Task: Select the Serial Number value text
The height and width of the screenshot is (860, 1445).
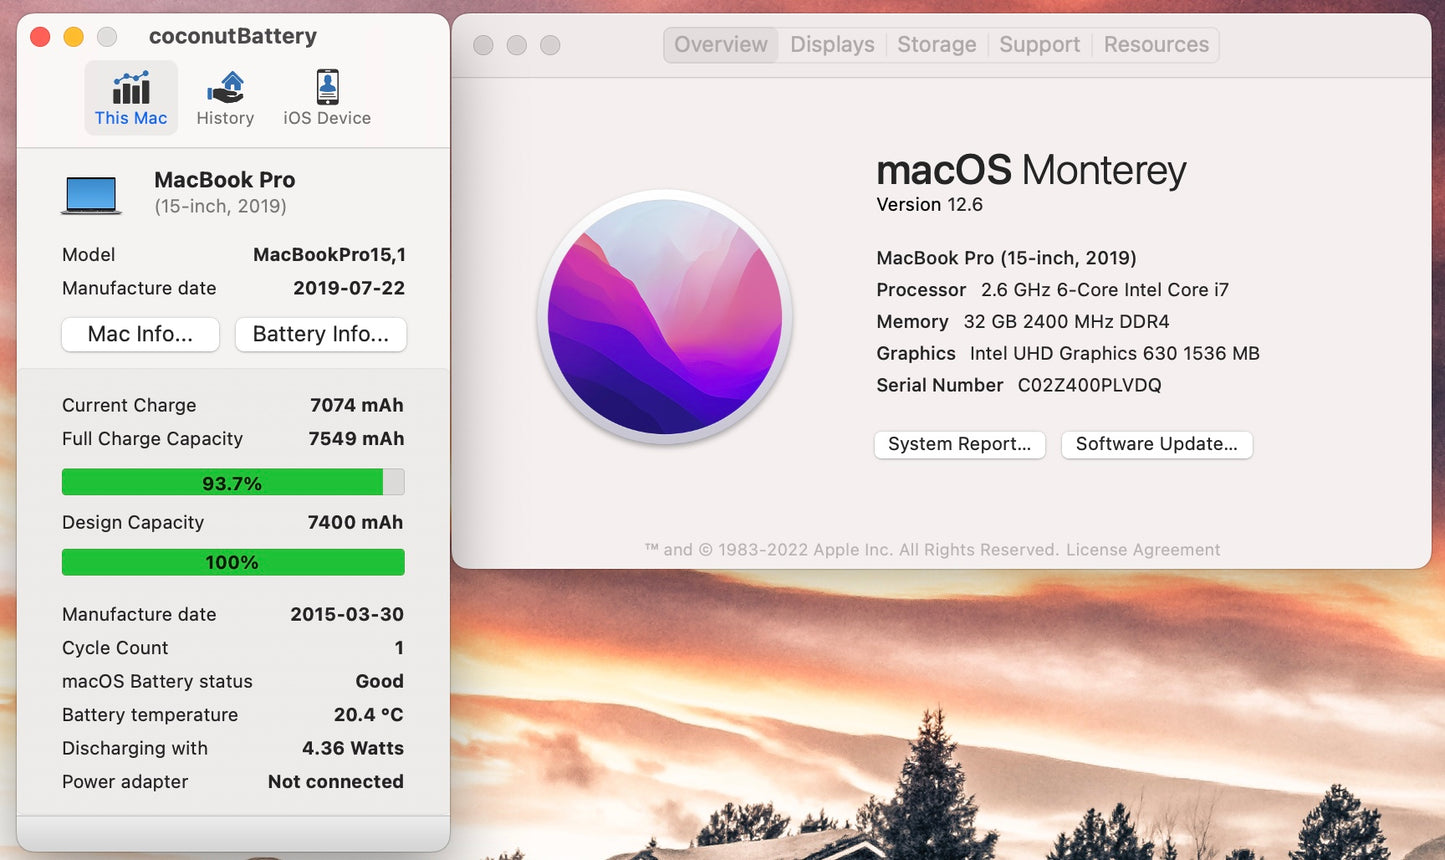Action: pos(1093,385)
